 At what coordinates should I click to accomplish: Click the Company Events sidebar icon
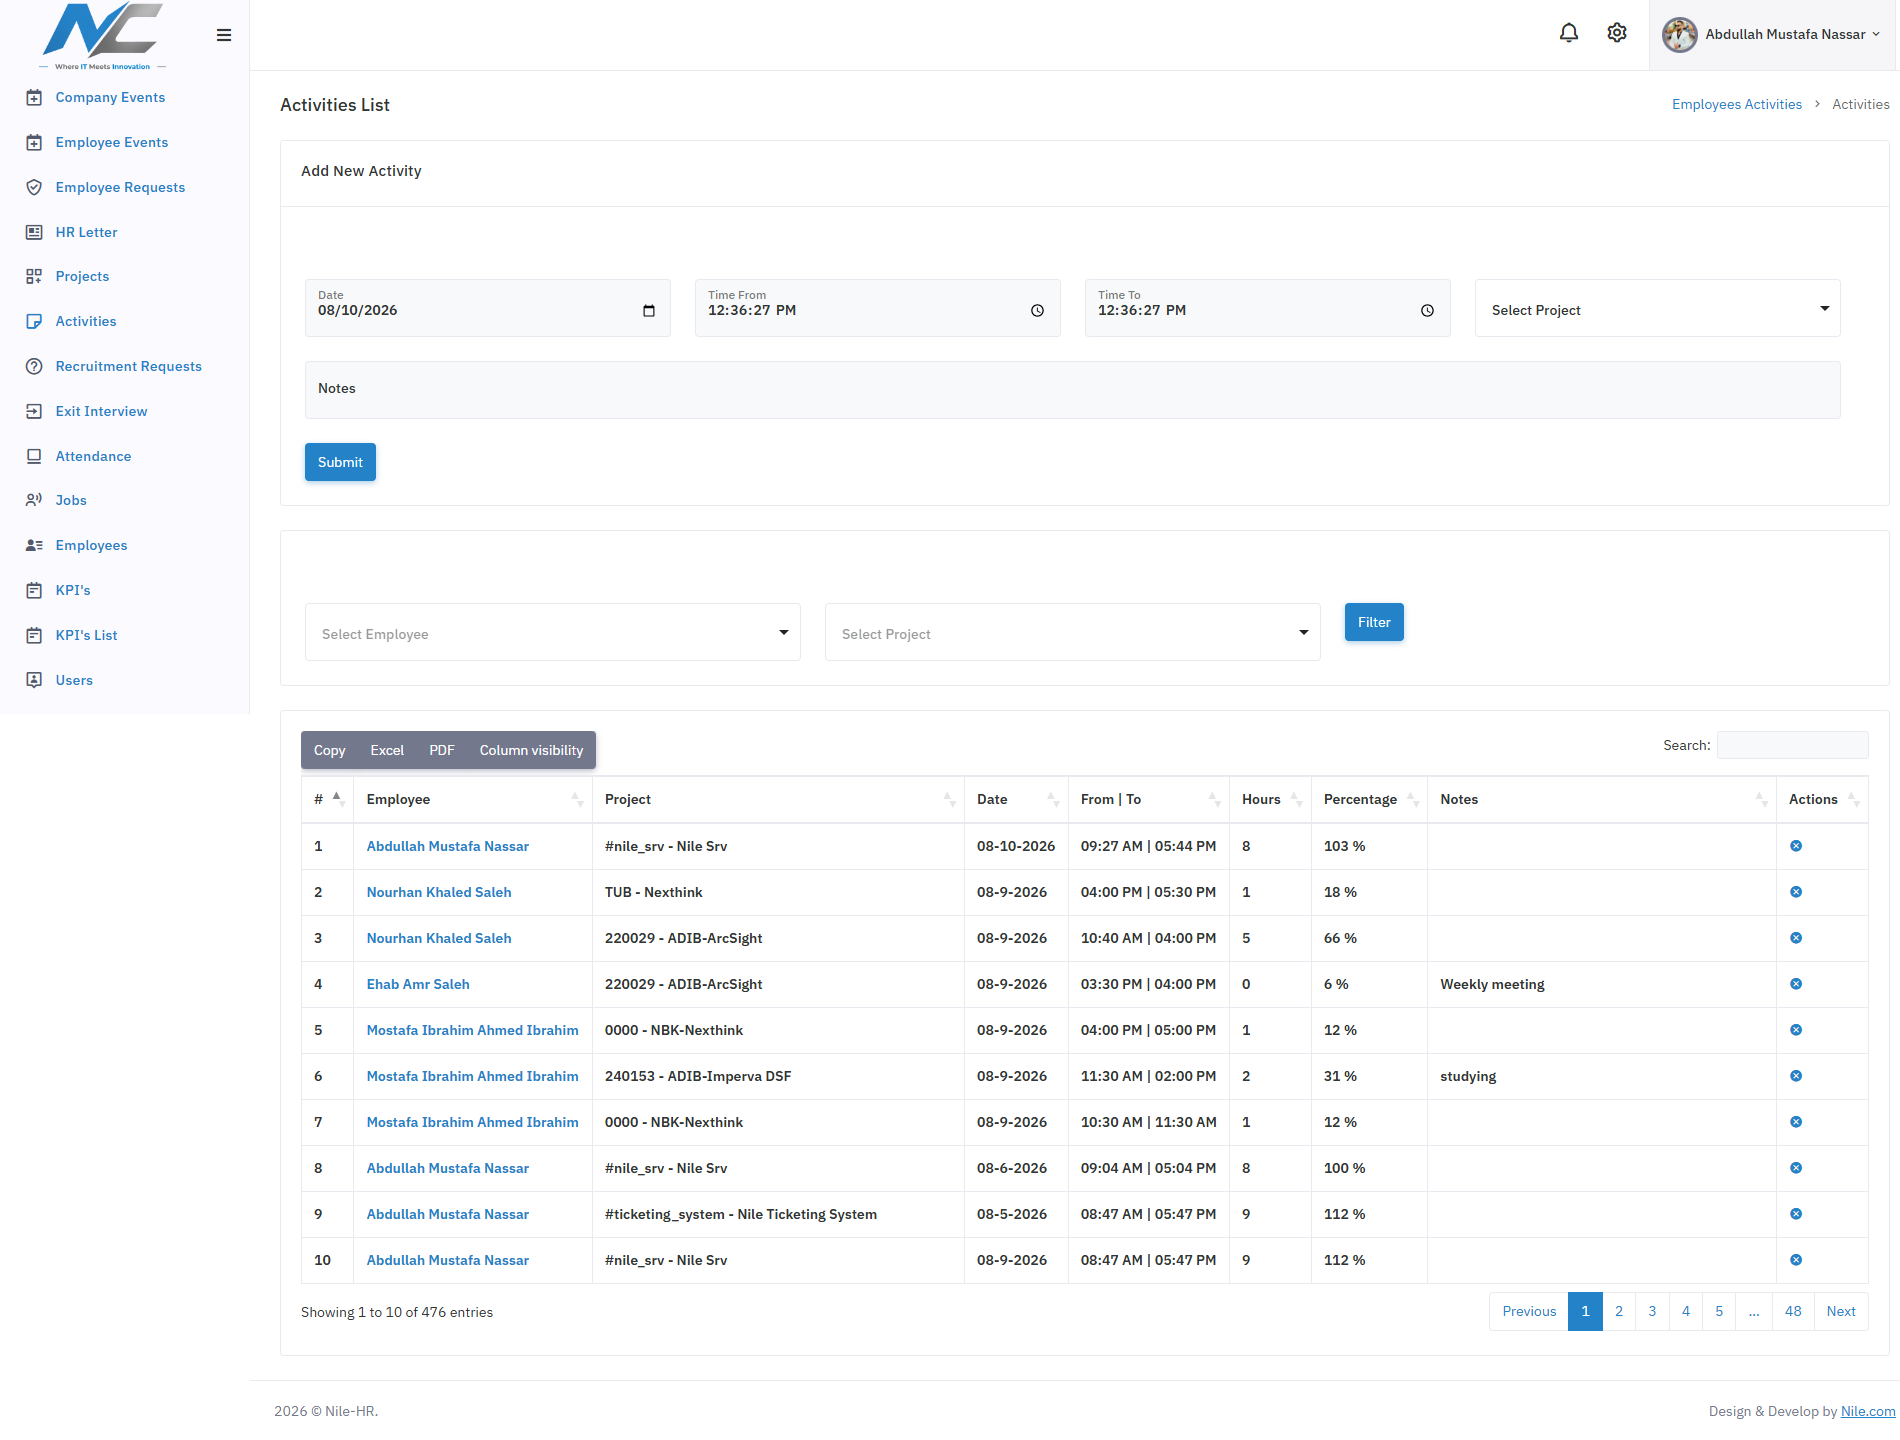[x=34, y=97]
